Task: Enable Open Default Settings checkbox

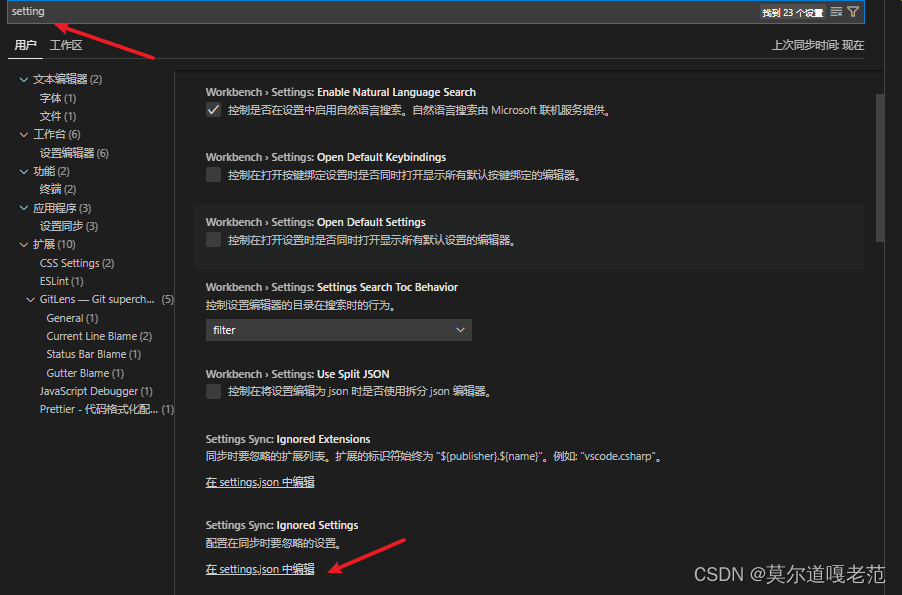Action: coord(213,240)
